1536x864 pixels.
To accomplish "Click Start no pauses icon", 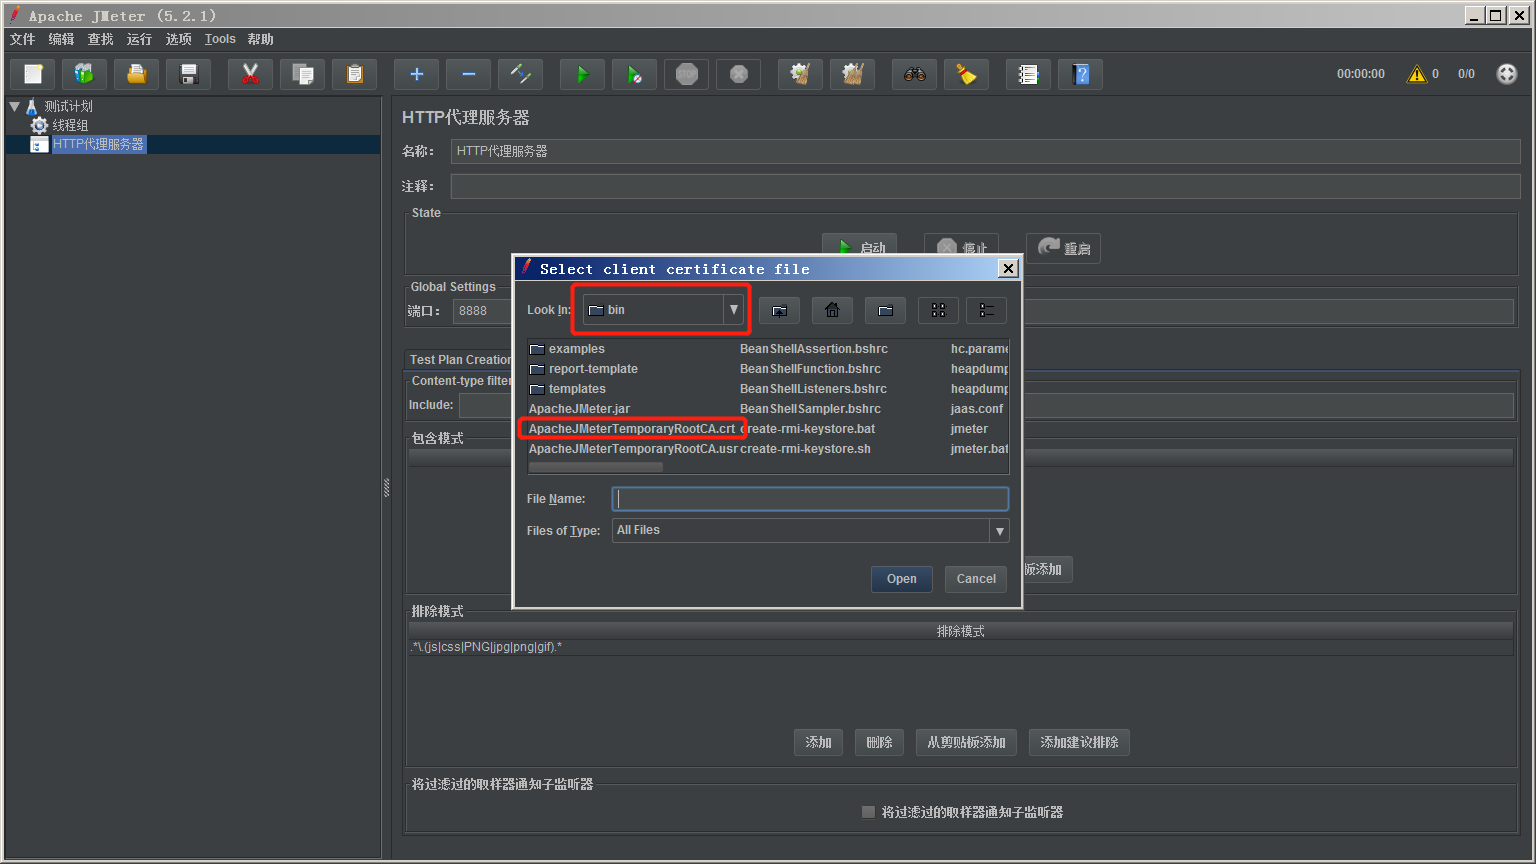I will tap(634, 74).
